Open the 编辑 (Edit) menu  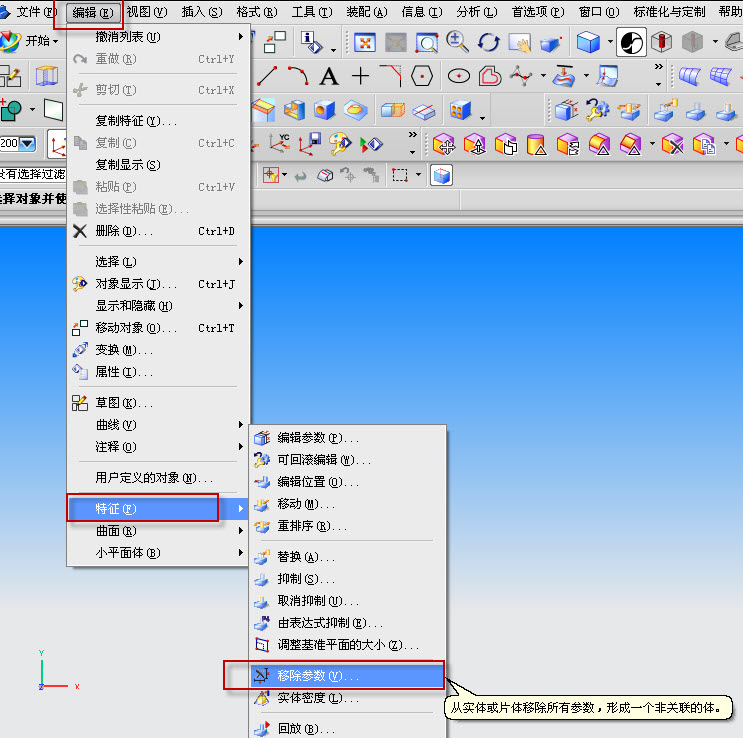pos(92,12)
